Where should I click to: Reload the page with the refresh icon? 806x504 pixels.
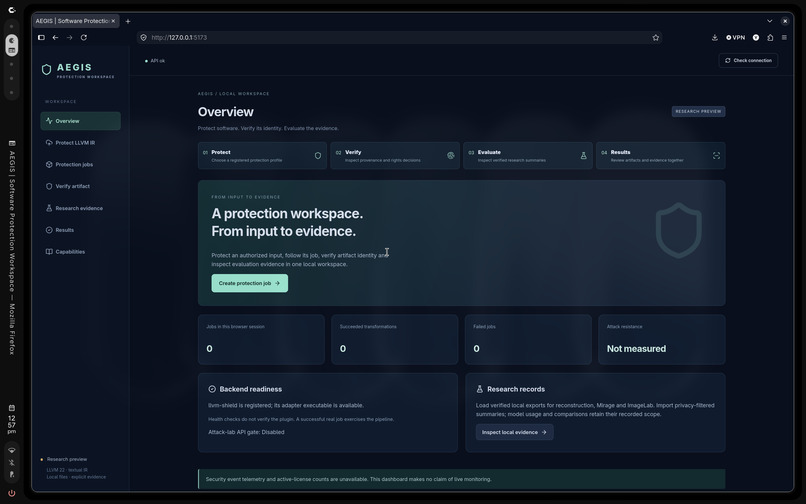pos(84,38)
